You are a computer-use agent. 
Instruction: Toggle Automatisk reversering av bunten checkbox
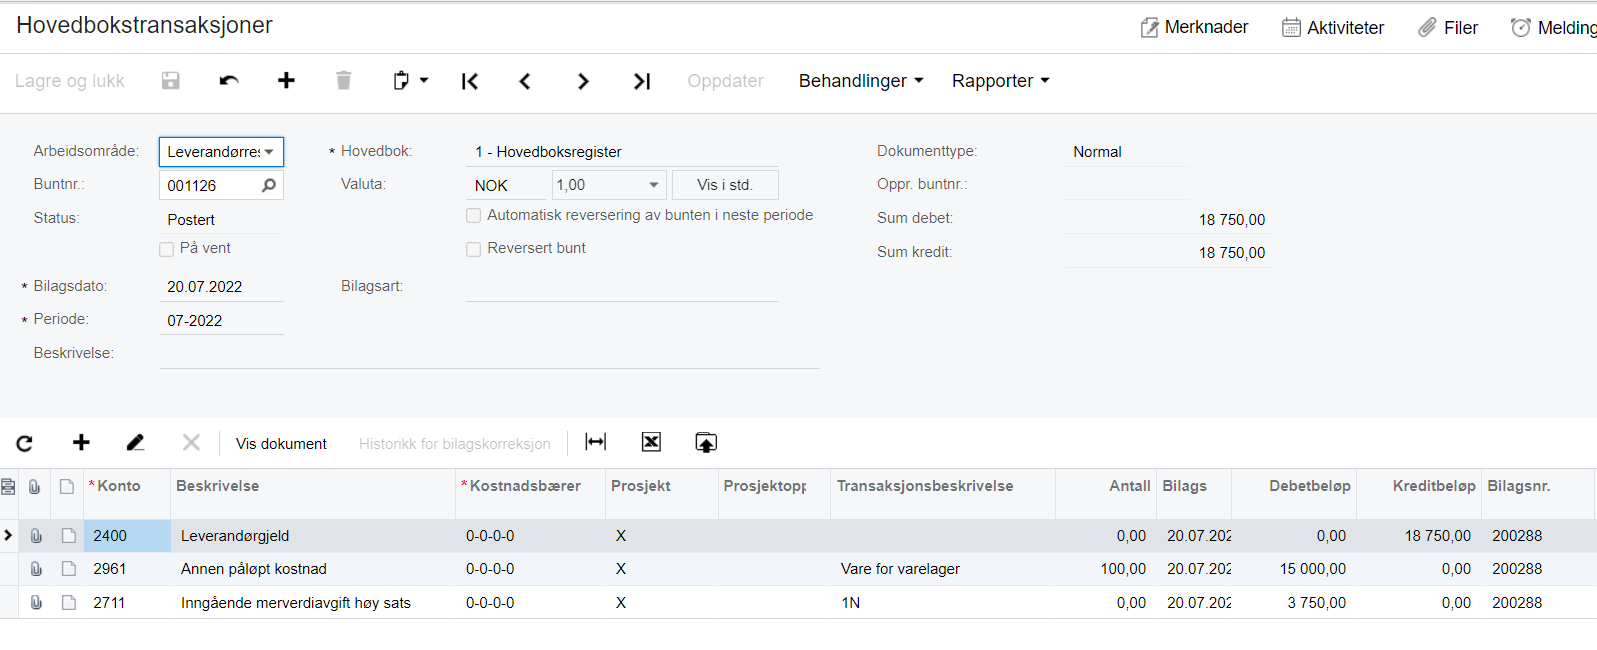tap(474, 215)
